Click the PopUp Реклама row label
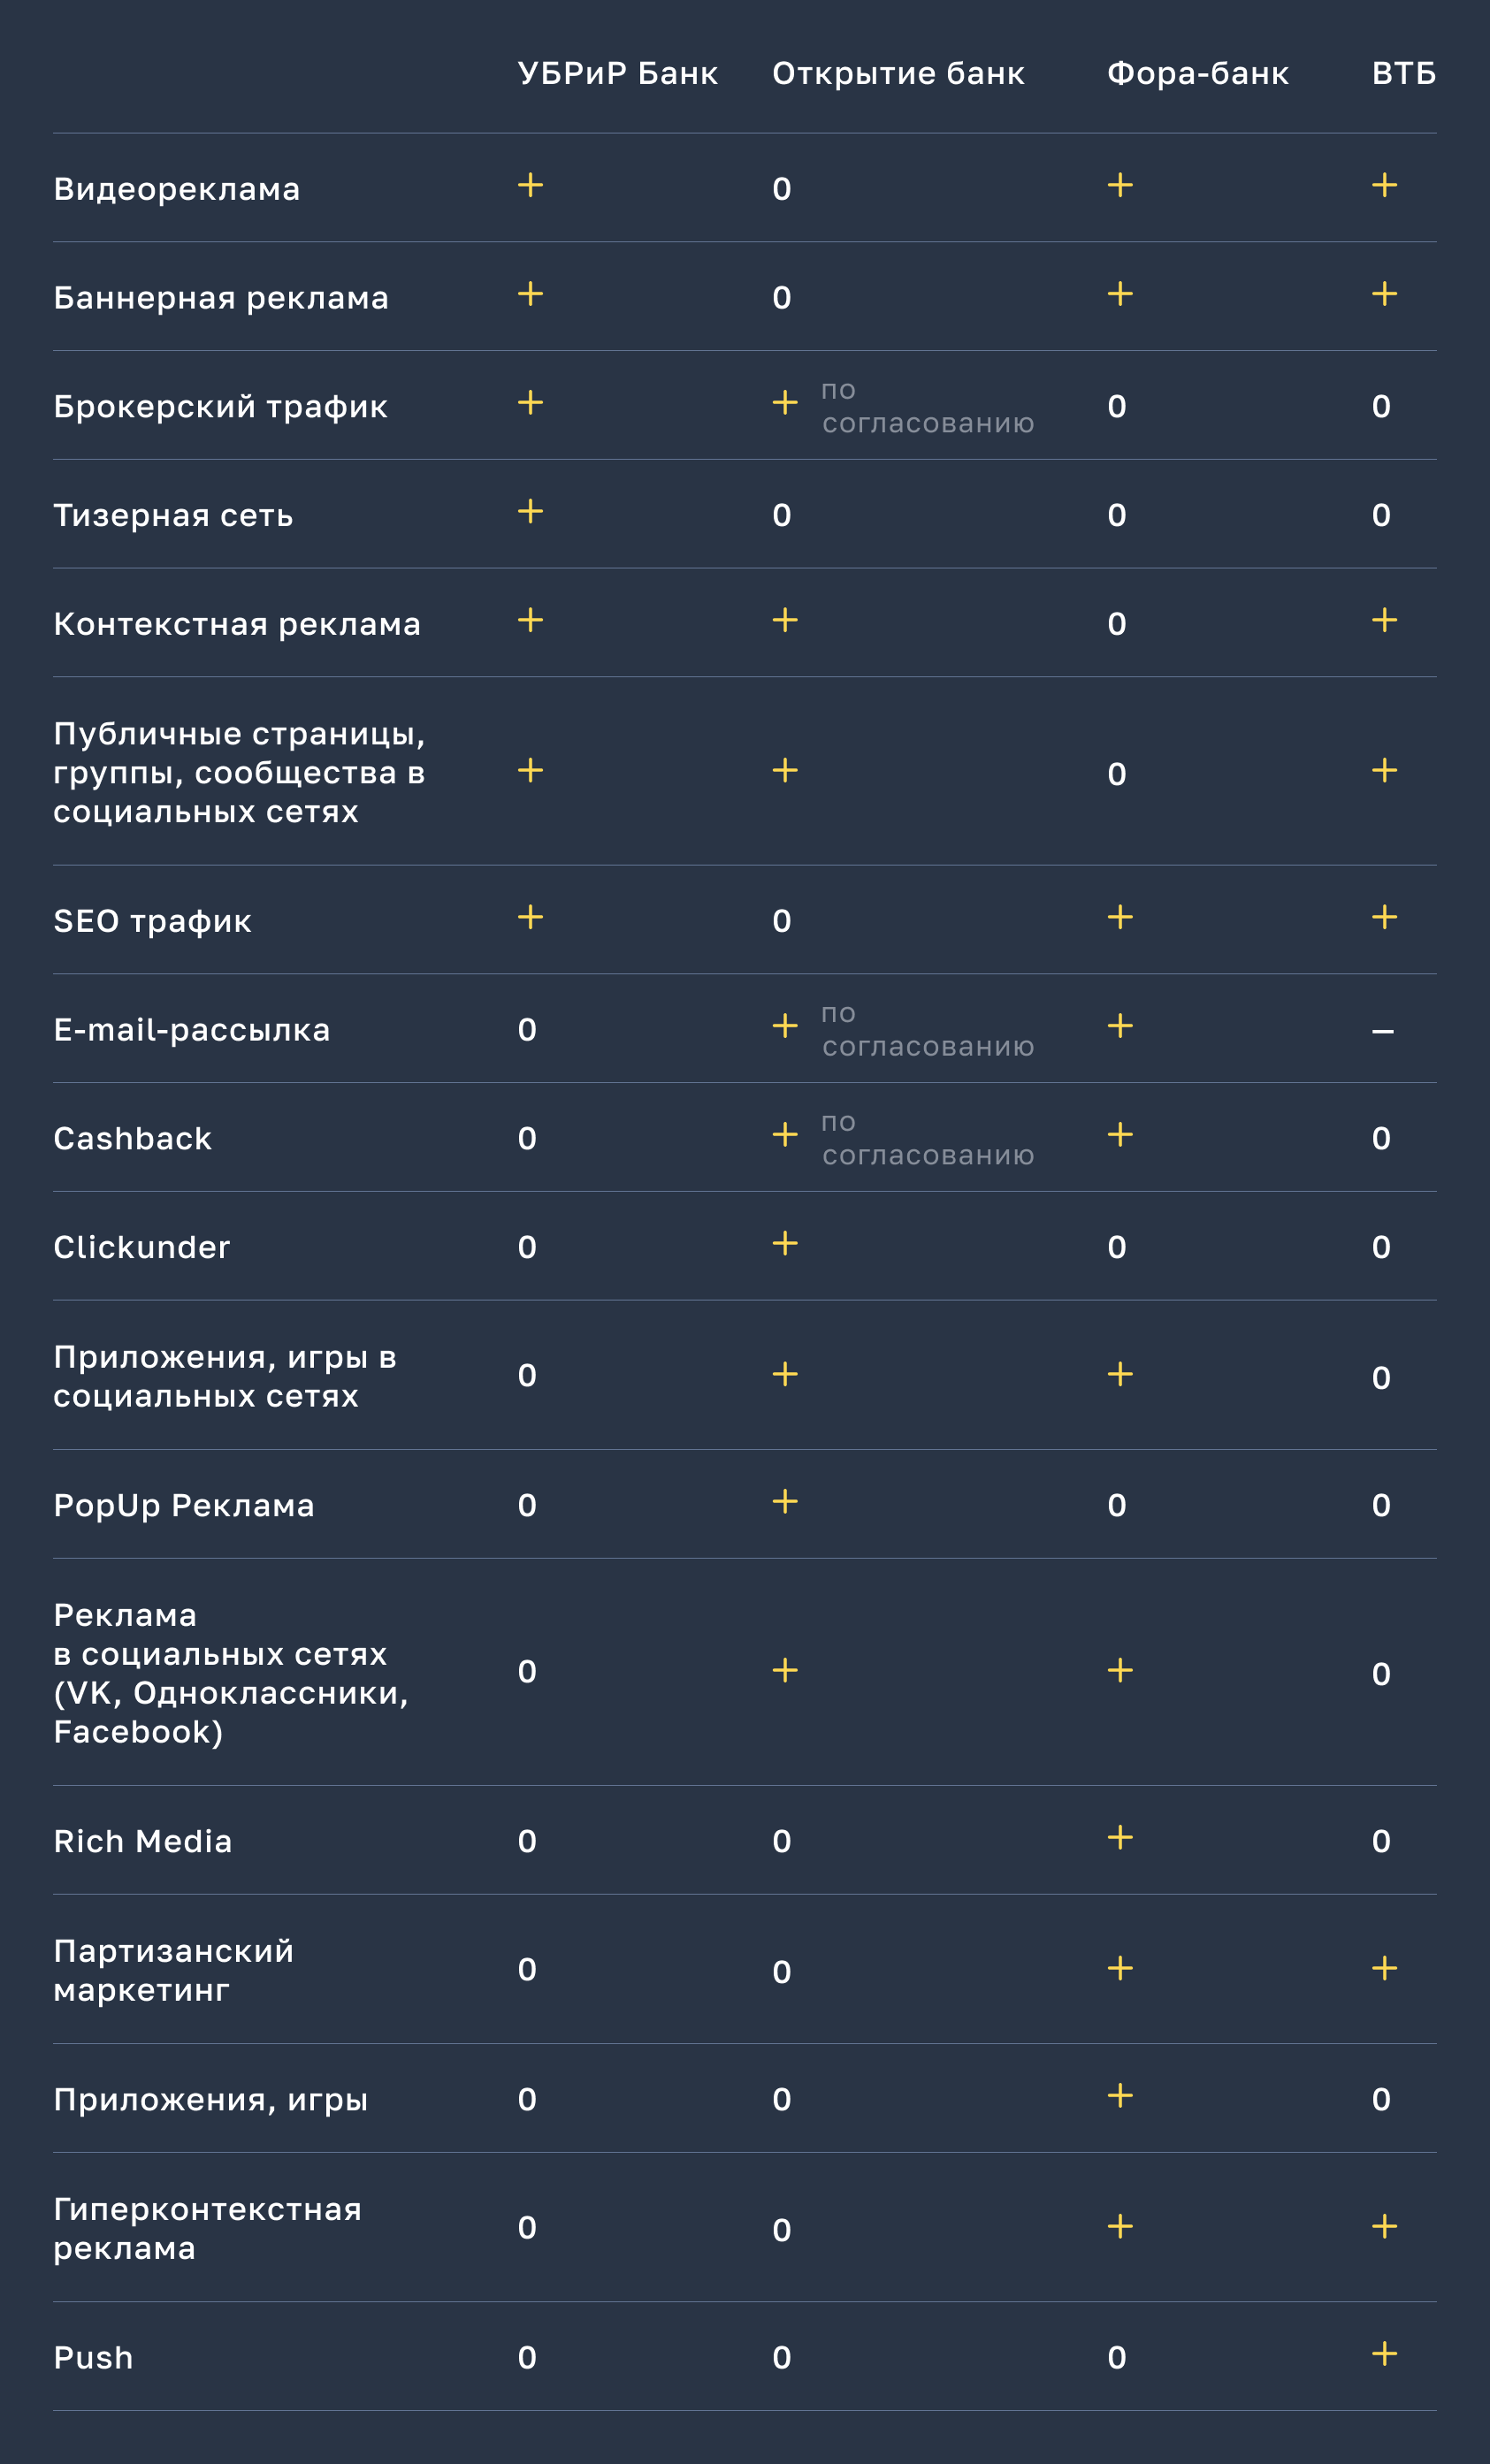 pos(184,1505)
